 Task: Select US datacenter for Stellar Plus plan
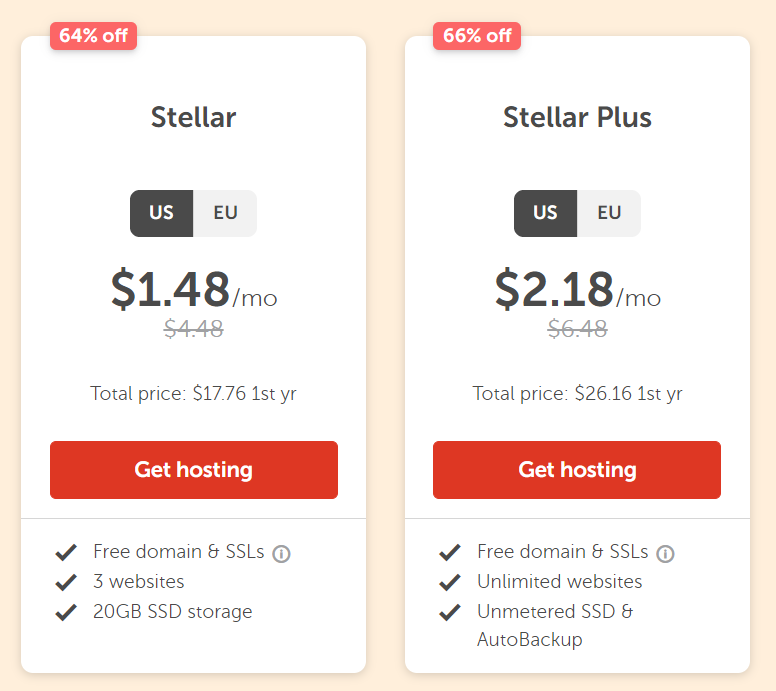tap(545, 213)
